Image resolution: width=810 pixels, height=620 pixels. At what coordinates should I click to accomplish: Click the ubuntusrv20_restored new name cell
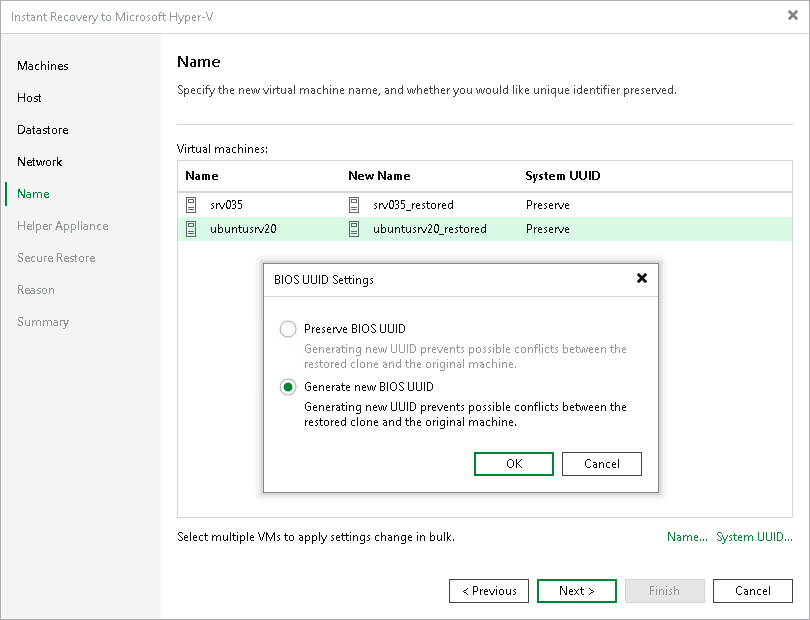[x=430, y=229]
